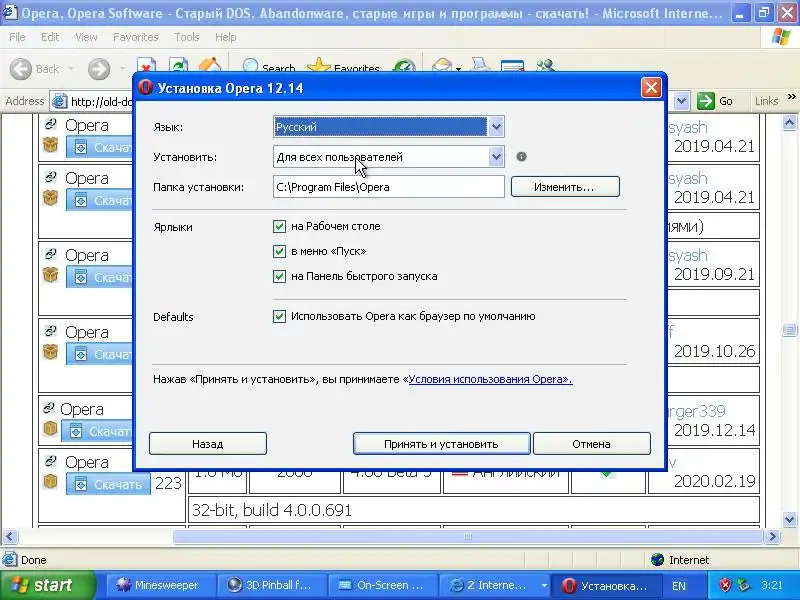Click the Go button next to address bar
Screen dimensions: 800x600
coord(715,101)
